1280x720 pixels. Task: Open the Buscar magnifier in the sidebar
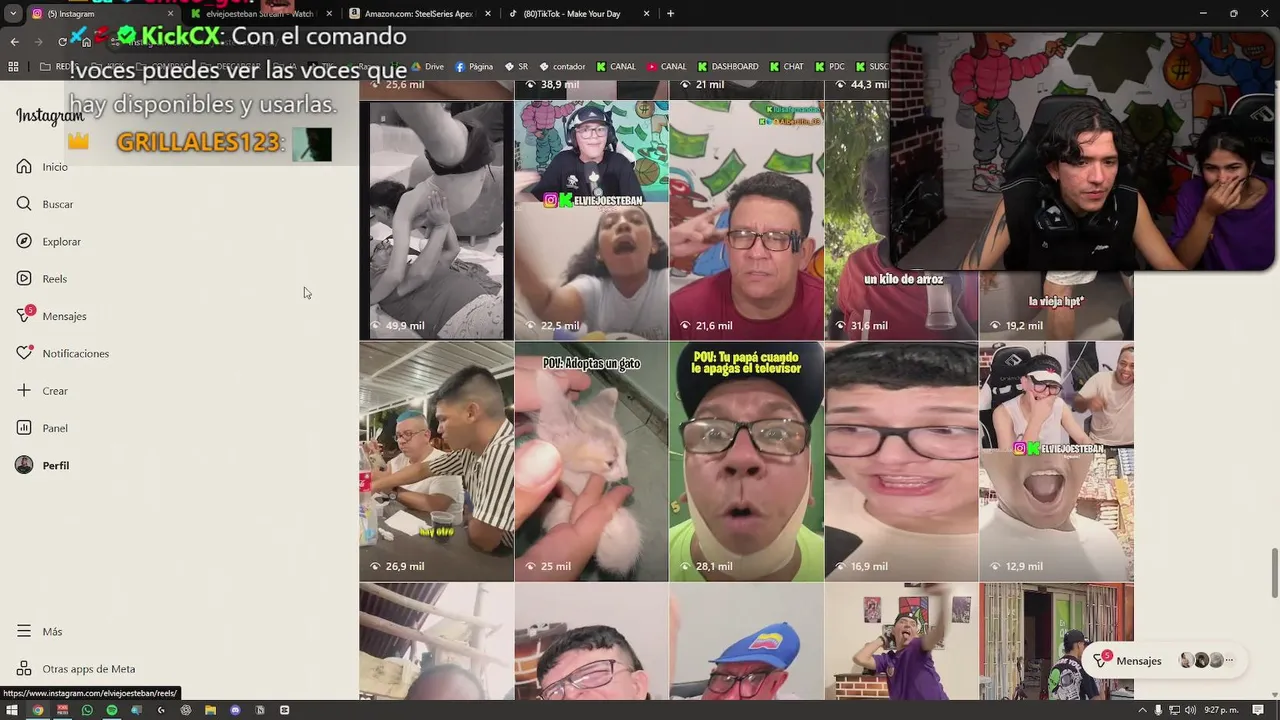[x=24, y=204]
